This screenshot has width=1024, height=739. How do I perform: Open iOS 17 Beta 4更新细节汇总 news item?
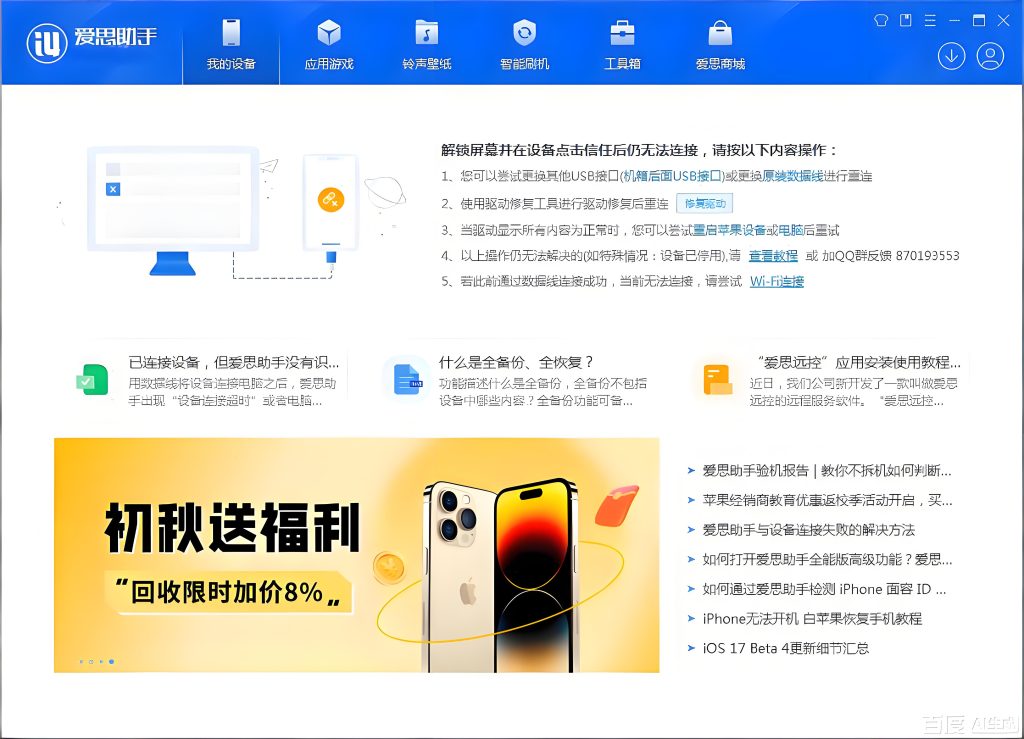785,648
